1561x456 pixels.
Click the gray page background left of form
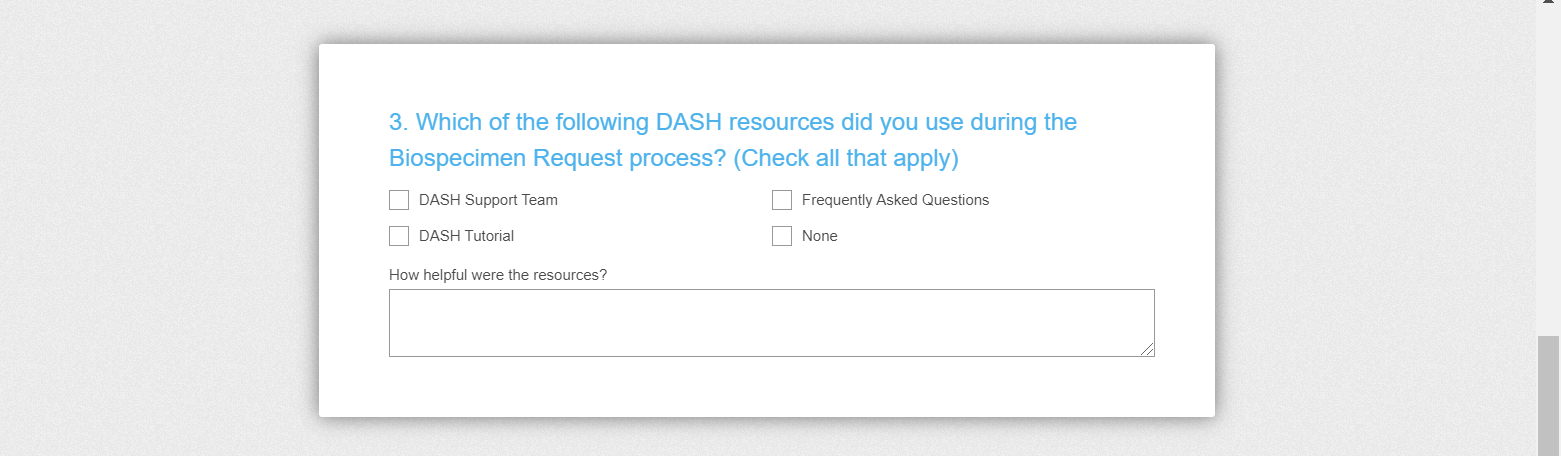coord(160,230)
